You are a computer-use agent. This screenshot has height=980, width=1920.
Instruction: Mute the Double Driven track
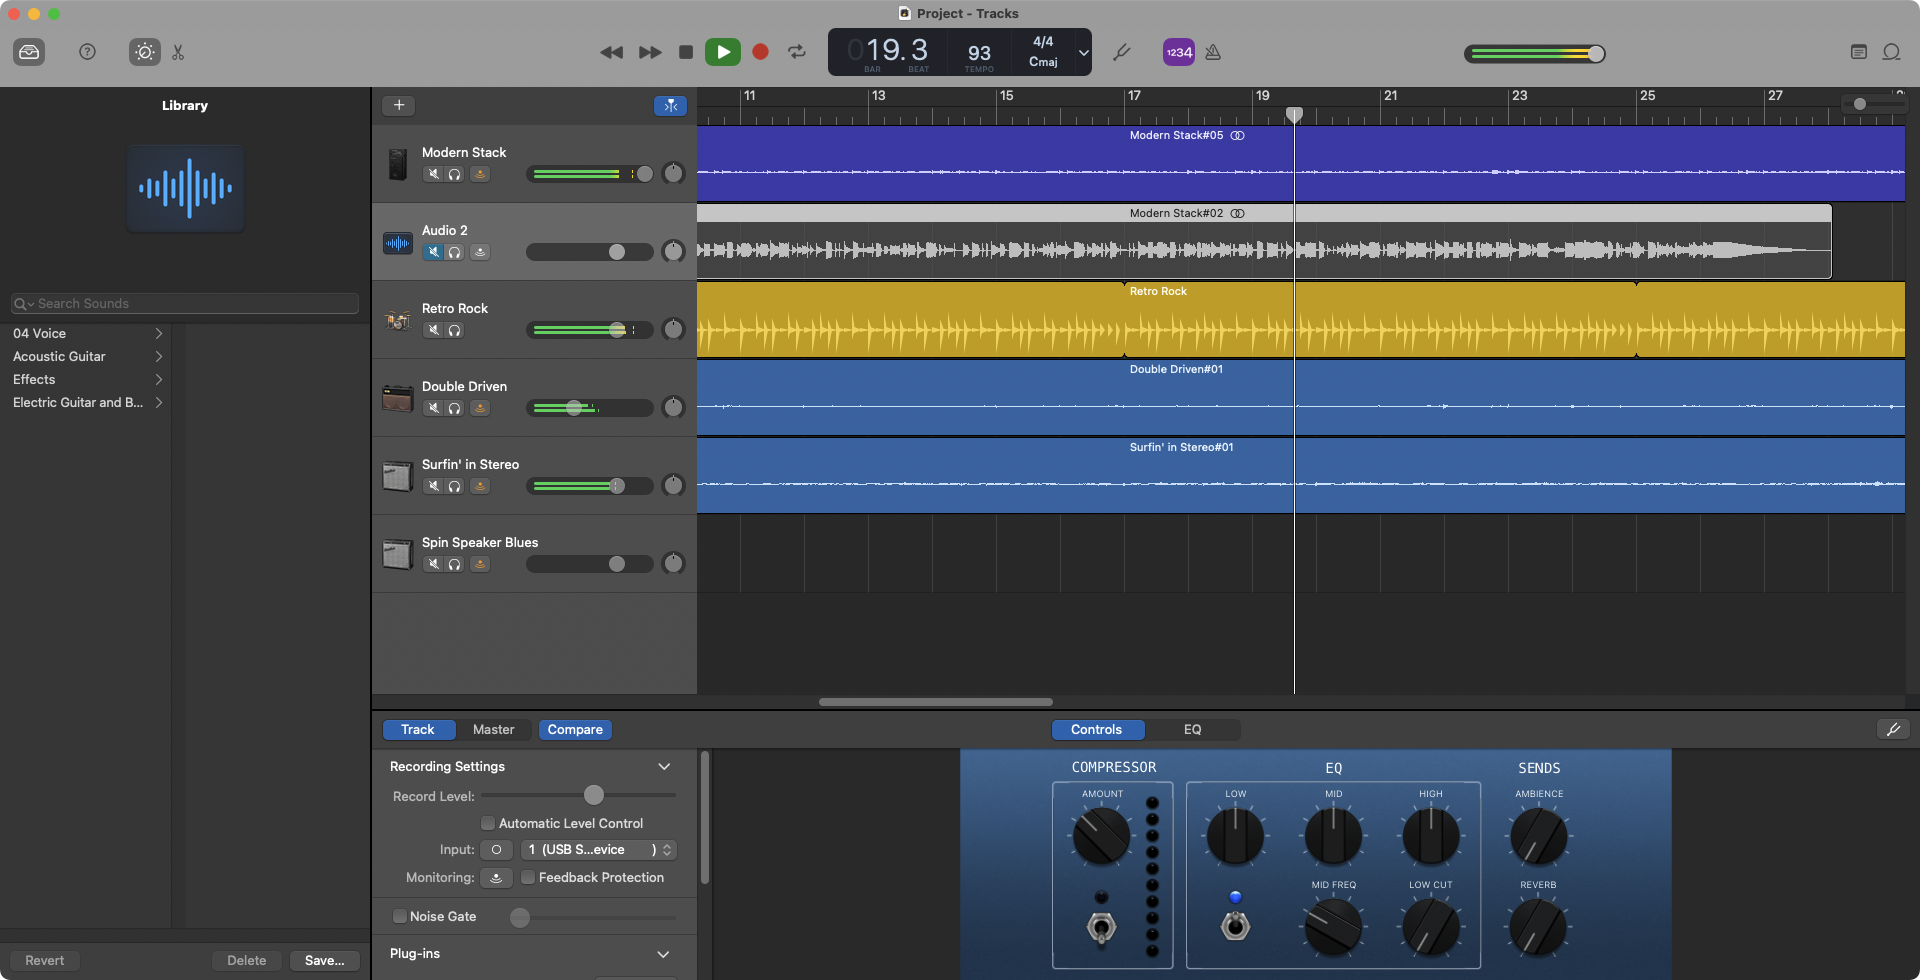click(x=433, y=408)
